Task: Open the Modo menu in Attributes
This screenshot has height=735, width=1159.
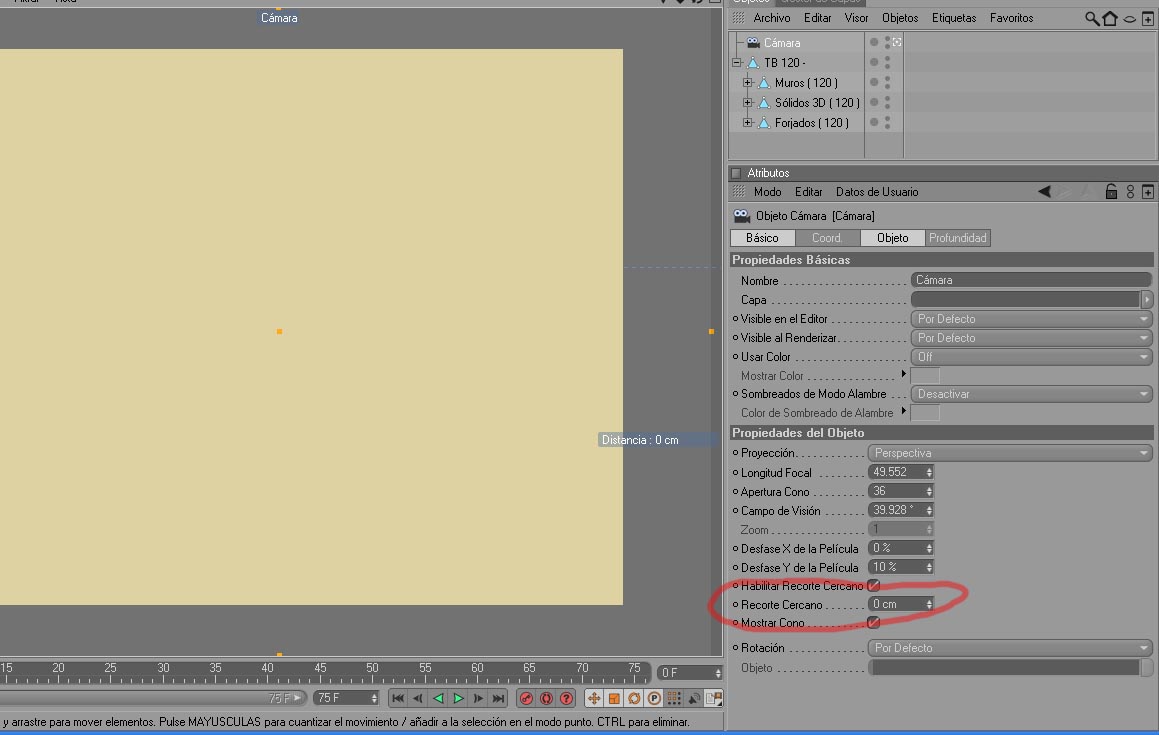Action: coord(767,192)
